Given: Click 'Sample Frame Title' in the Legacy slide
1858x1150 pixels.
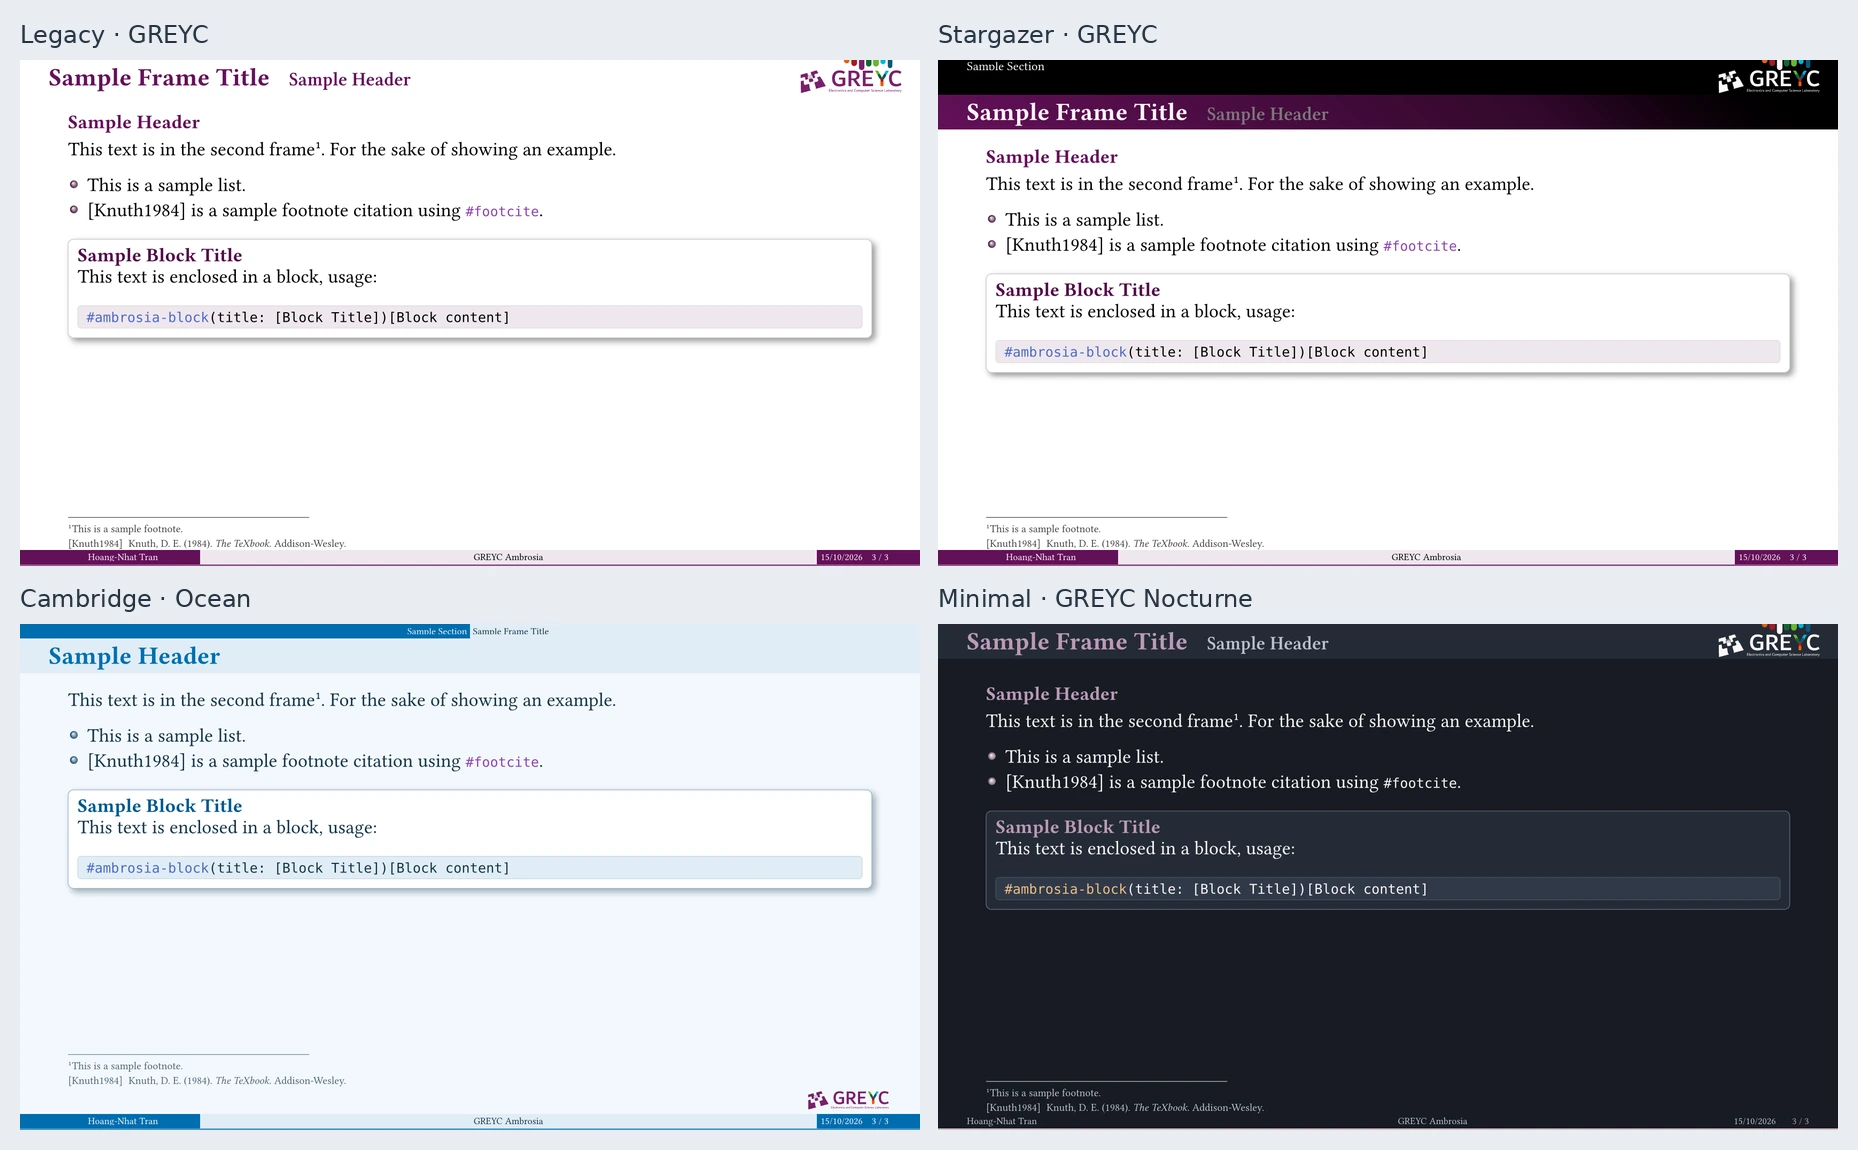Looking at the screenshot, I should point(159,78).
